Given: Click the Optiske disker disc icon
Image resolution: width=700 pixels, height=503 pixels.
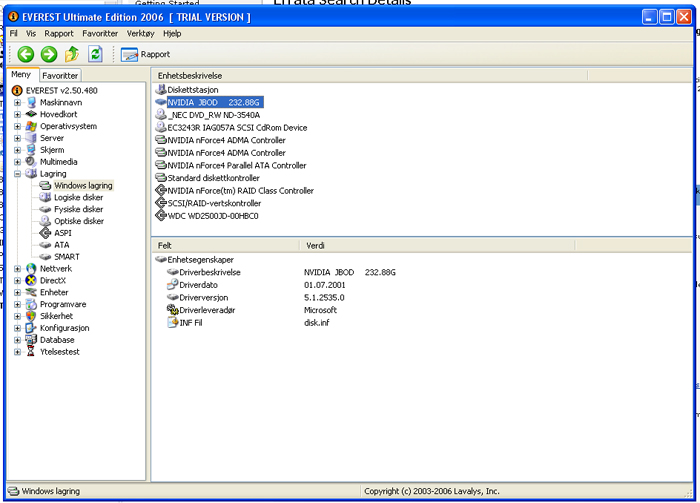Looking at the screenshot, I should point(46,221).
